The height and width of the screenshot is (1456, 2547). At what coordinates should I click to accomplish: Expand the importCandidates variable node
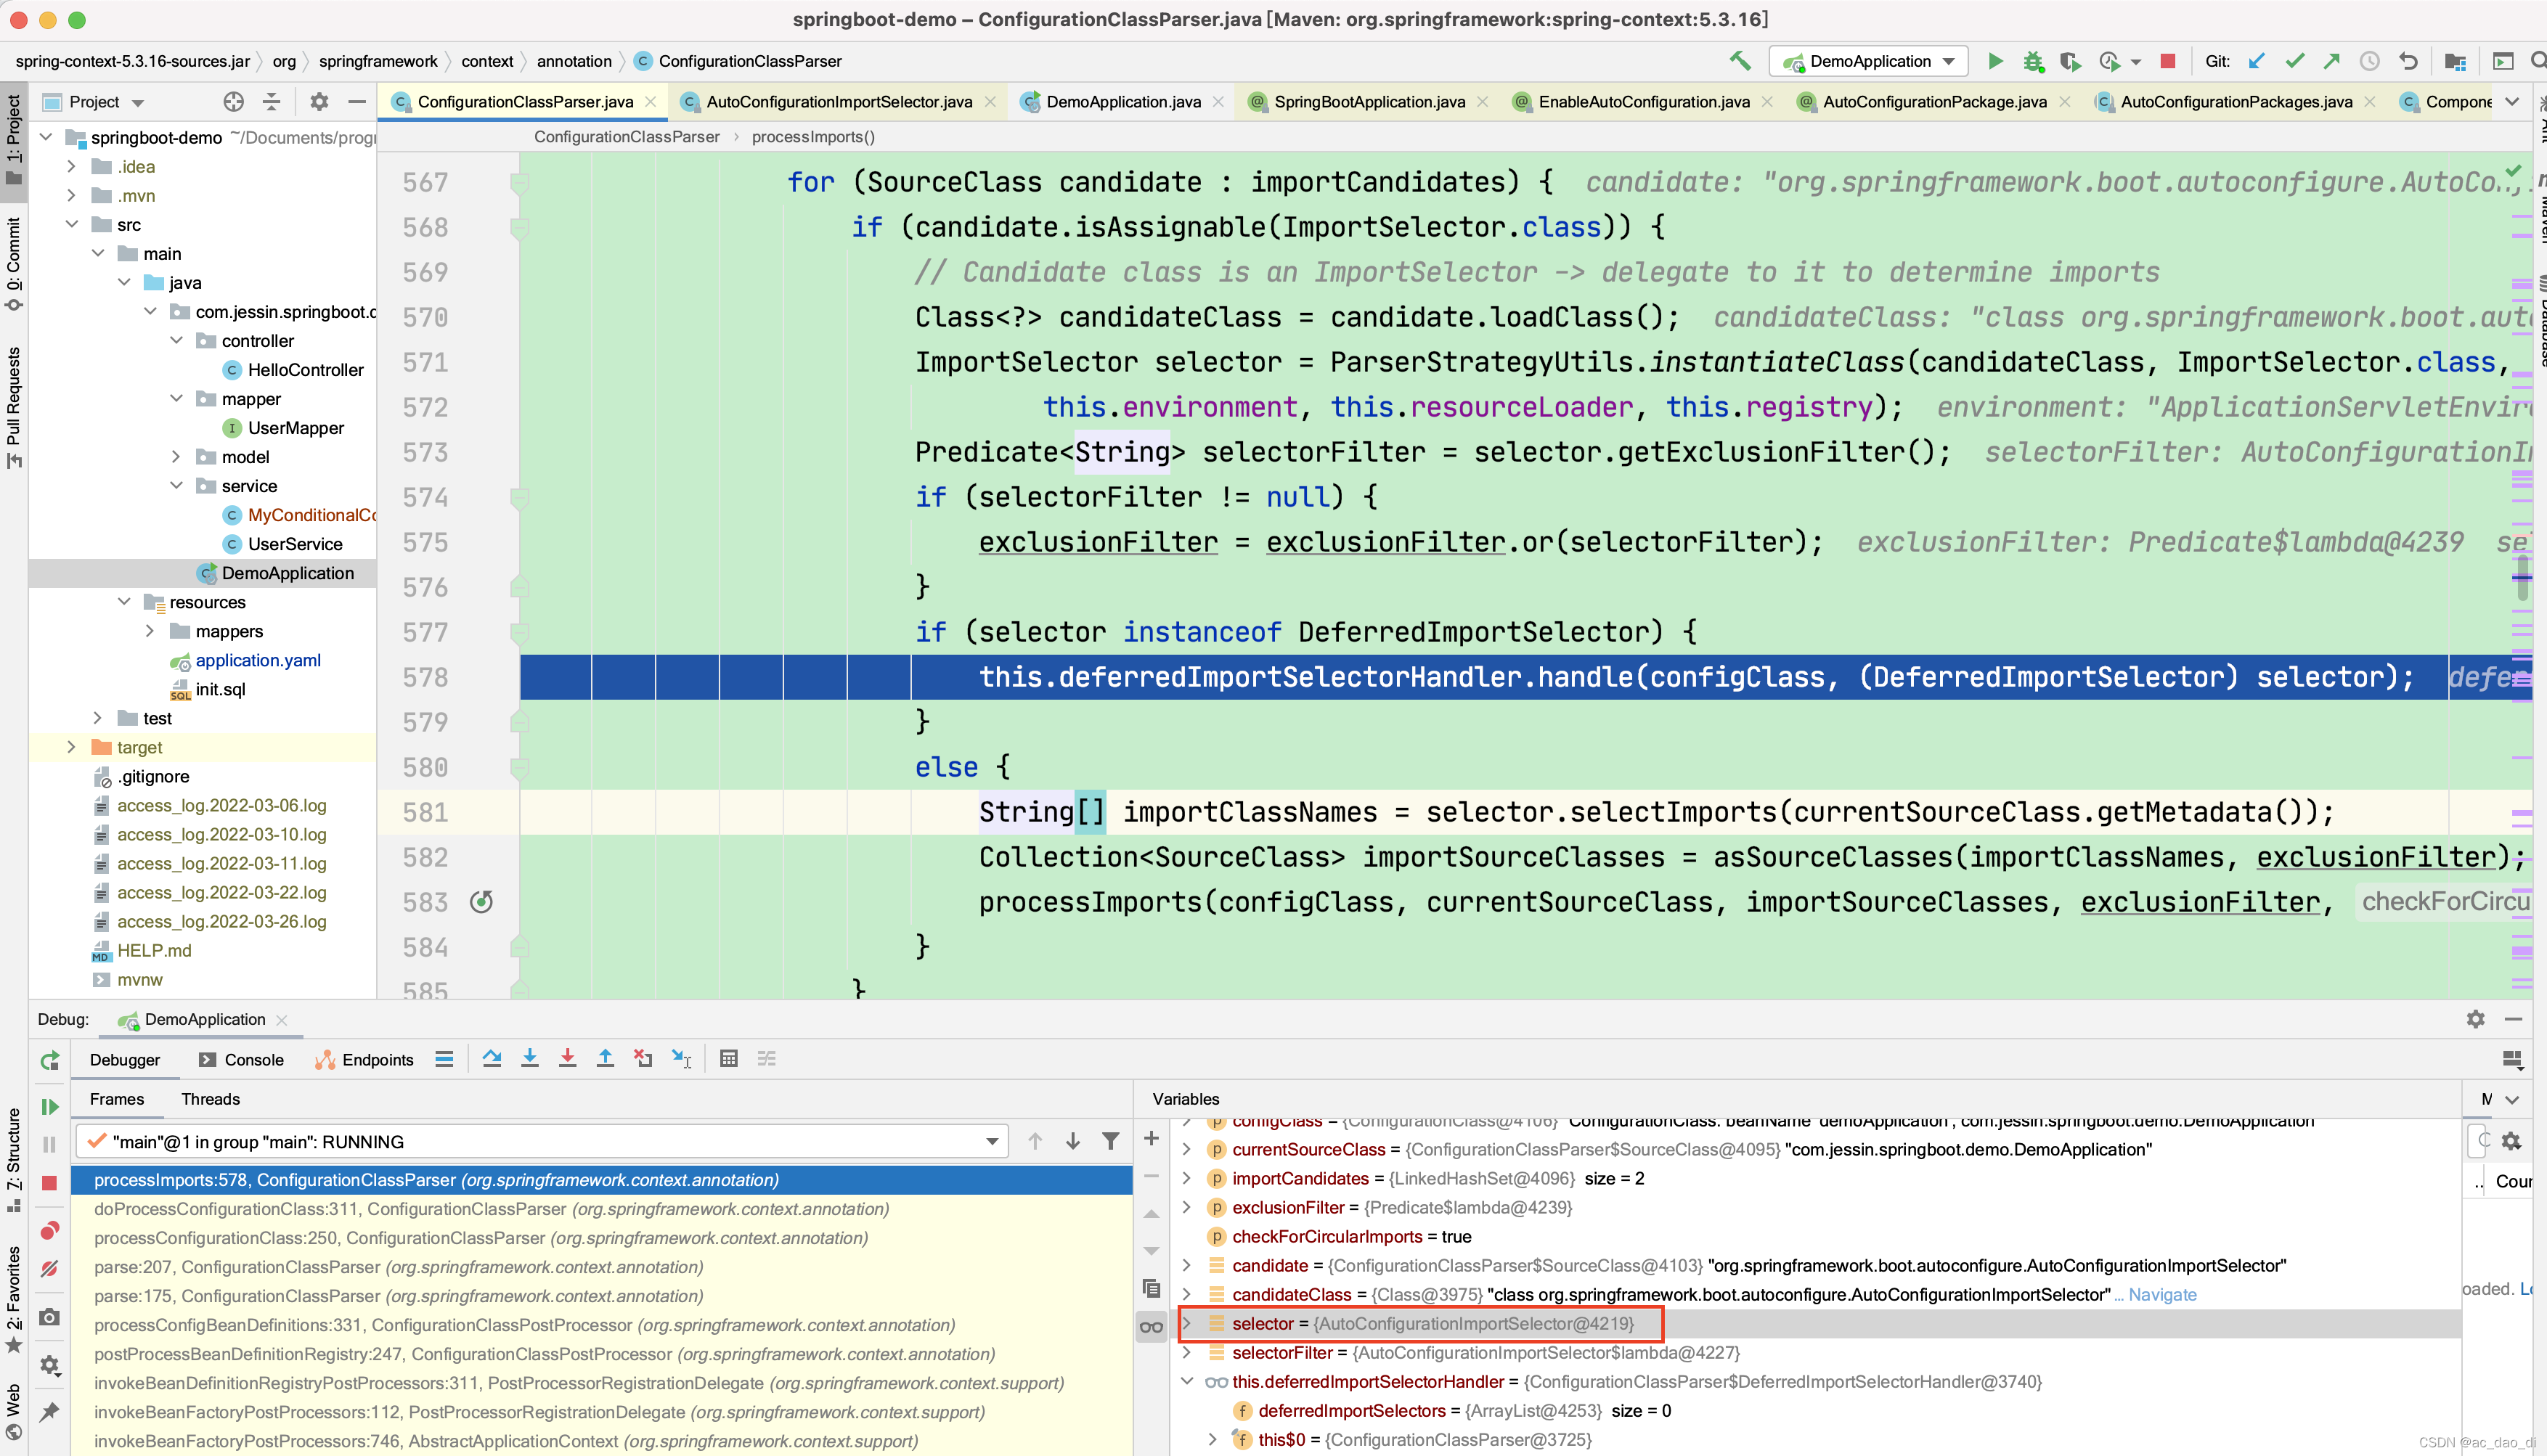click(1187, 1178)
